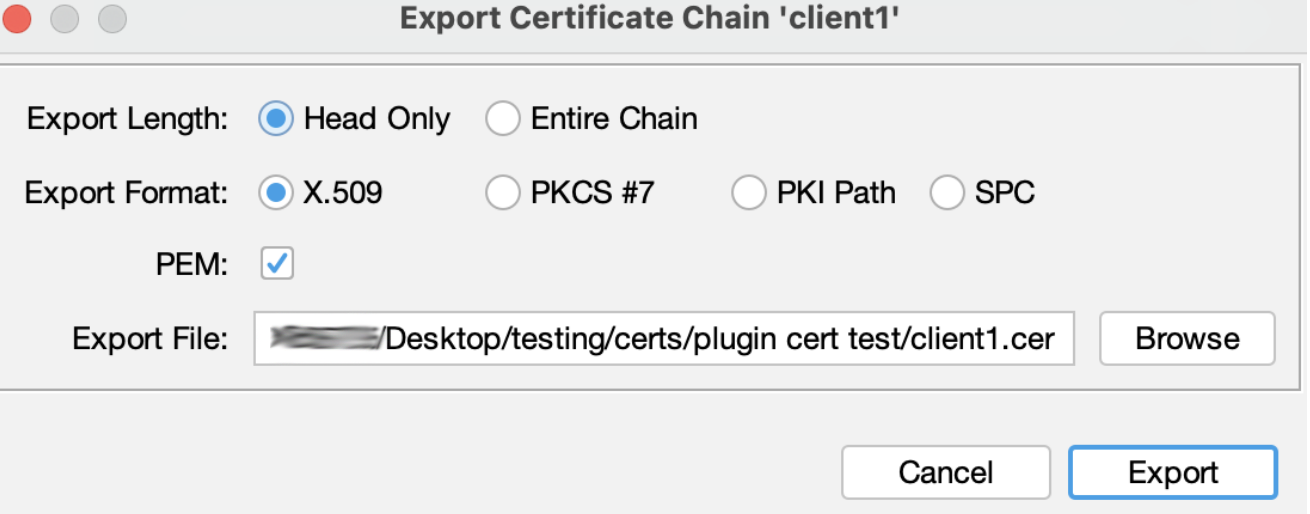The height and width of the screenshot is (514, 1310).
Task: Click the 'Export File:' label
Action: pos(150,339)
